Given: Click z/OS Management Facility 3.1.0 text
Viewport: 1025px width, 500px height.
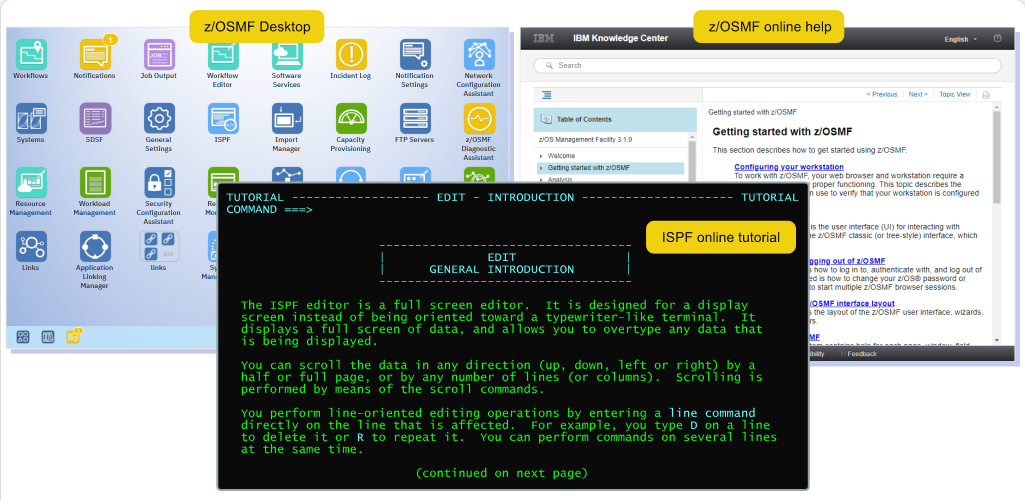Looking at the screenshot, I should point(585,140).
